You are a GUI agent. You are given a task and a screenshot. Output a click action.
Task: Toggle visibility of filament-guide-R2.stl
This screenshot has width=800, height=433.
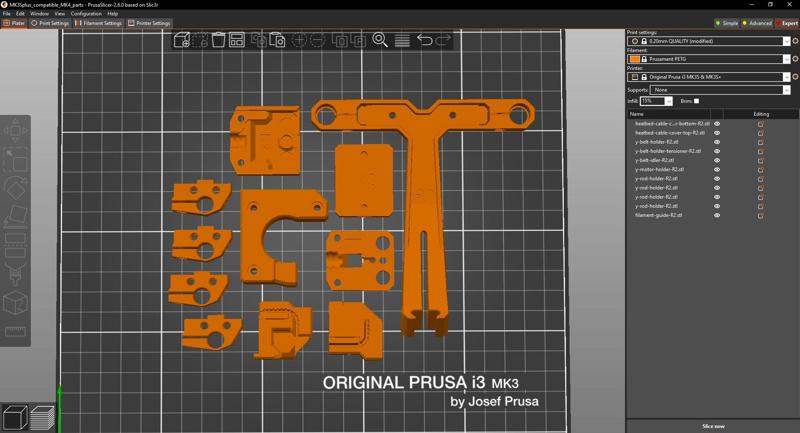(717, 215)
